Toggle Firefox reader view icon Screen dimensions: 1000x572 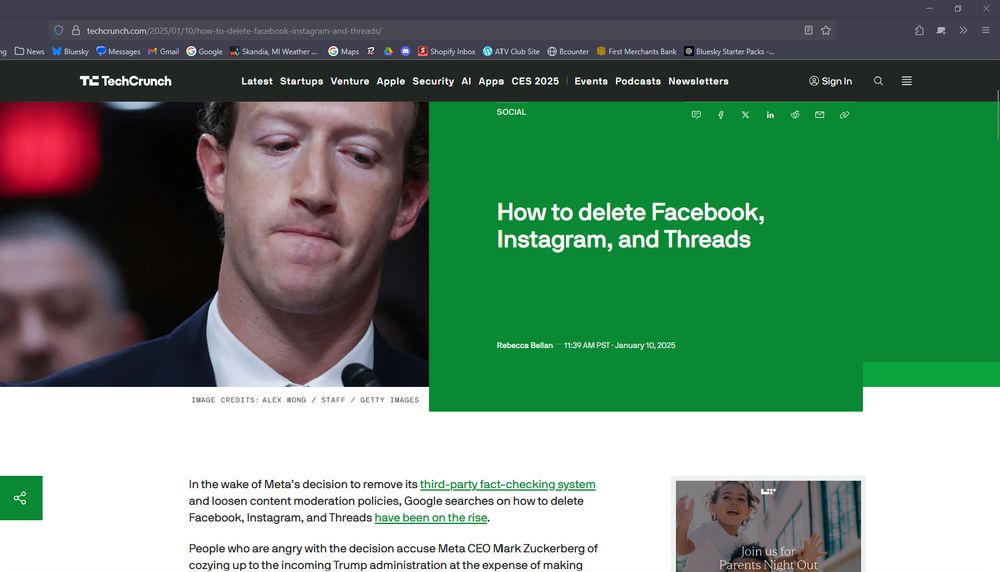point(808,30)
